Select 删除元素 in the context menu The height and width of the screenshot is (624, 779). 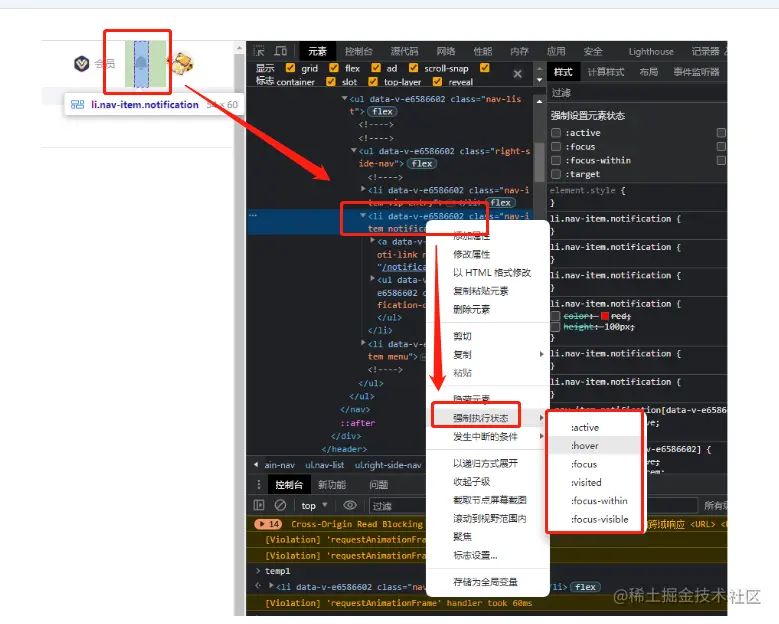[x=488, y=310]
